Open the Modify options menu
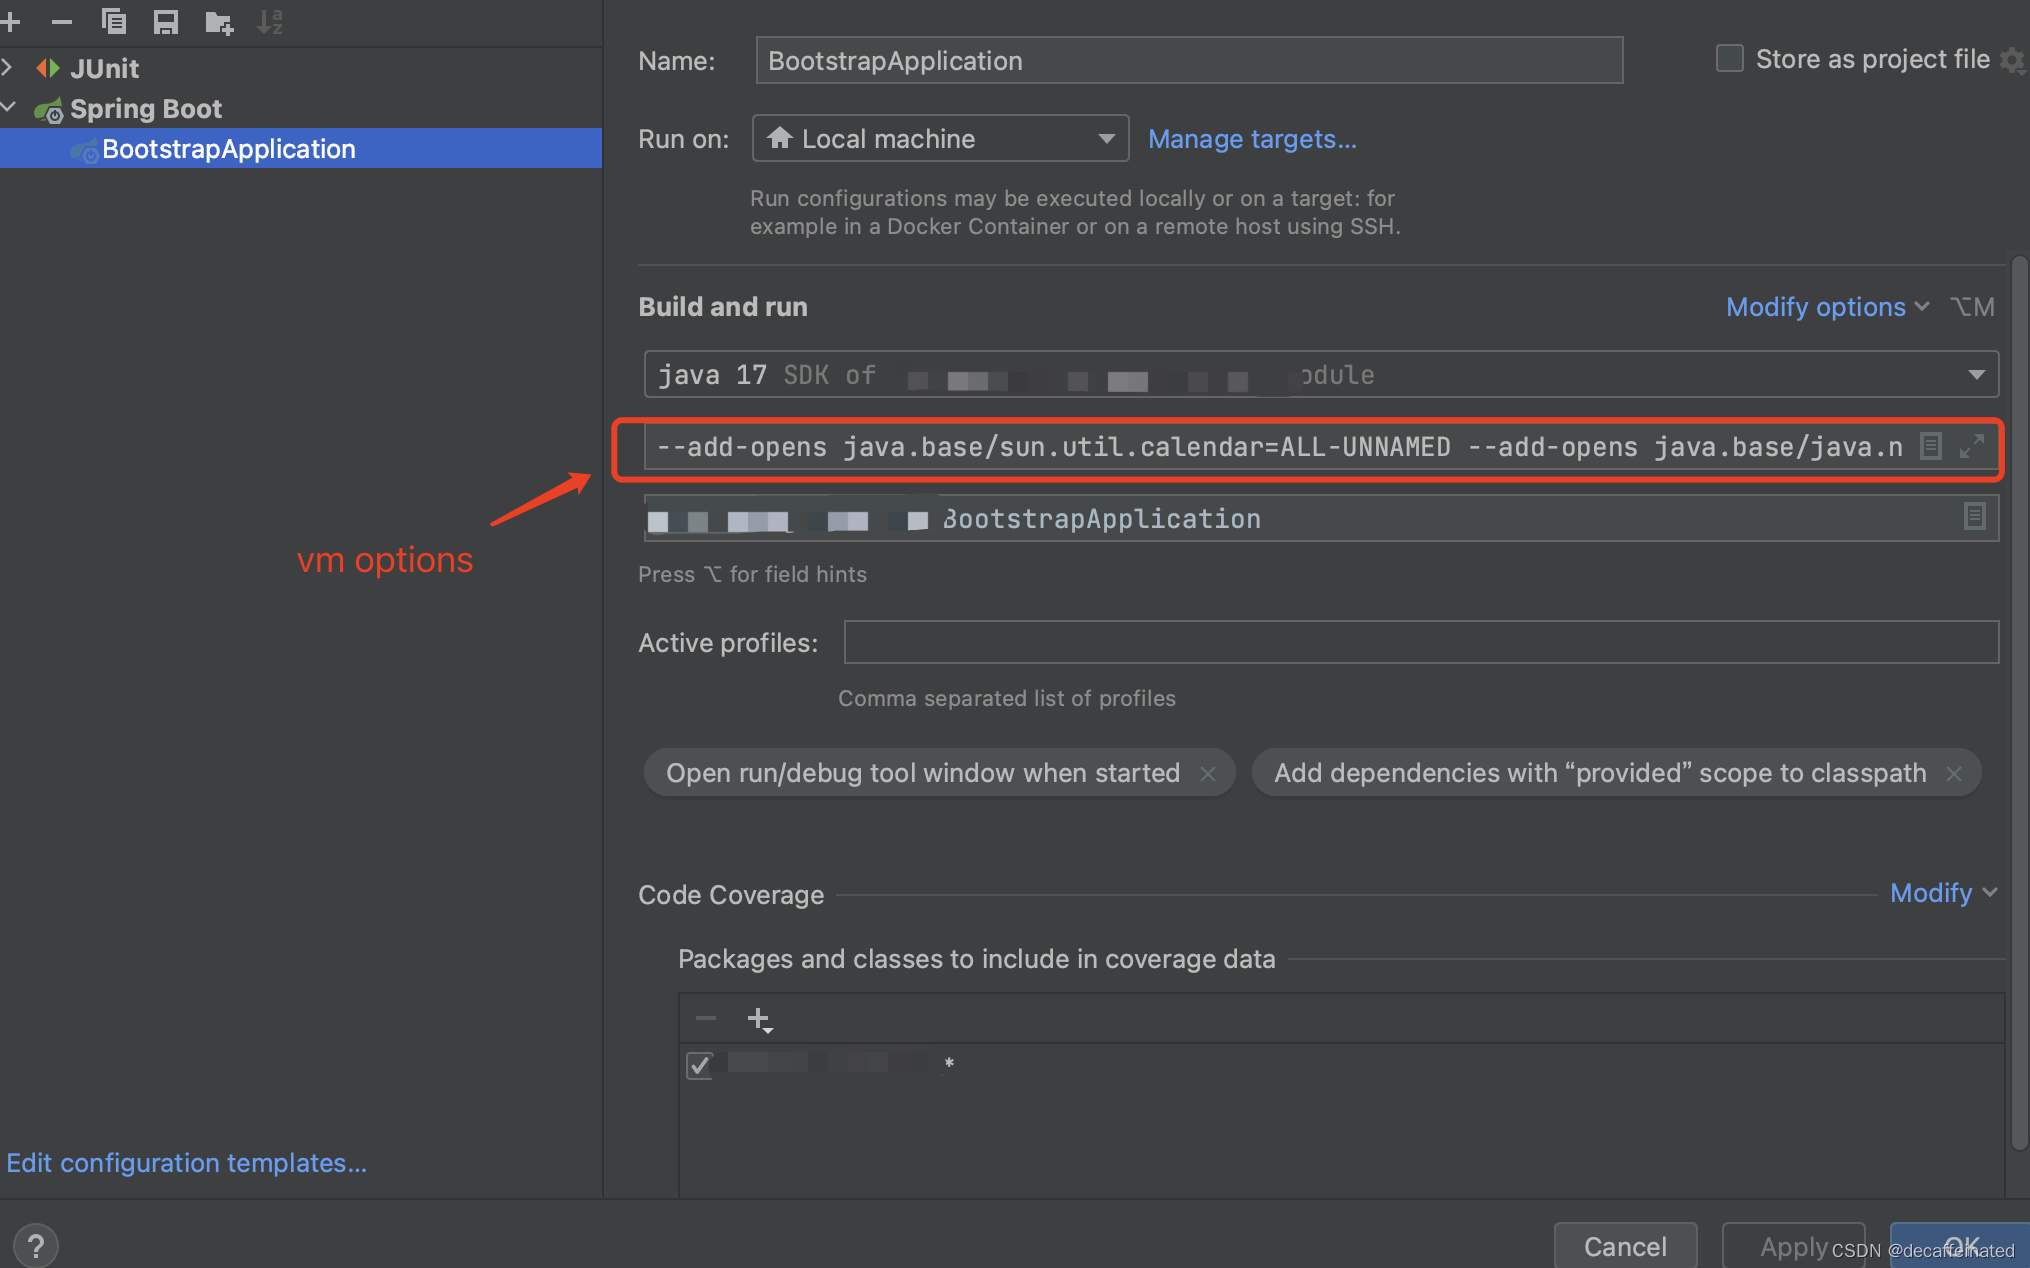2030x1268 pixels. coord(1826,307)
